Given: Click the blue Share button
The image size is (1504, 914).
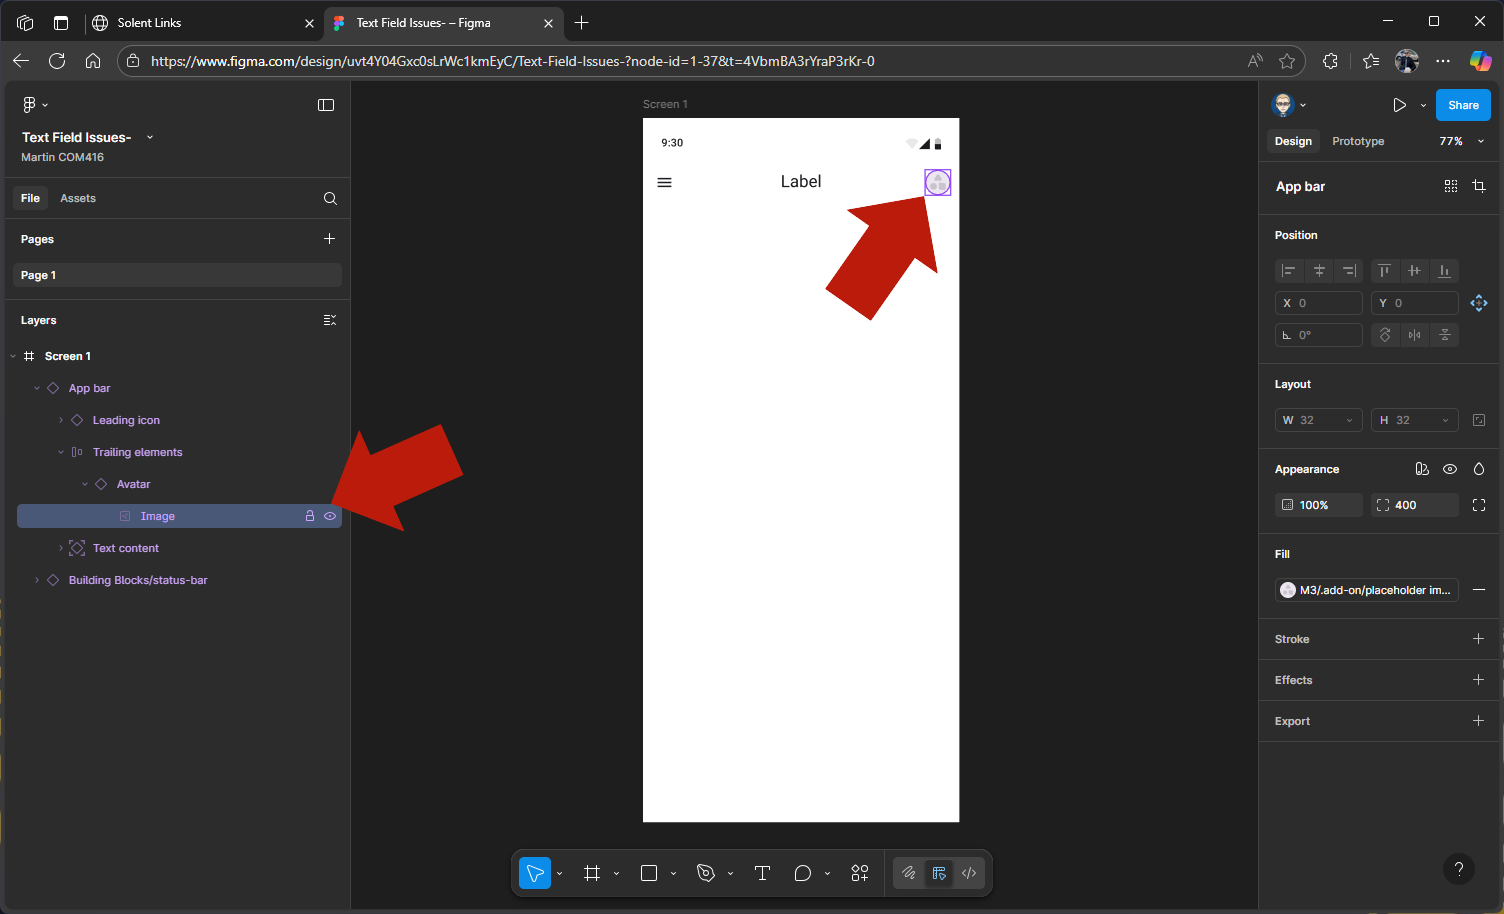Looking at the screenshot, I should pyautogui.click(x=1463, y=105).
